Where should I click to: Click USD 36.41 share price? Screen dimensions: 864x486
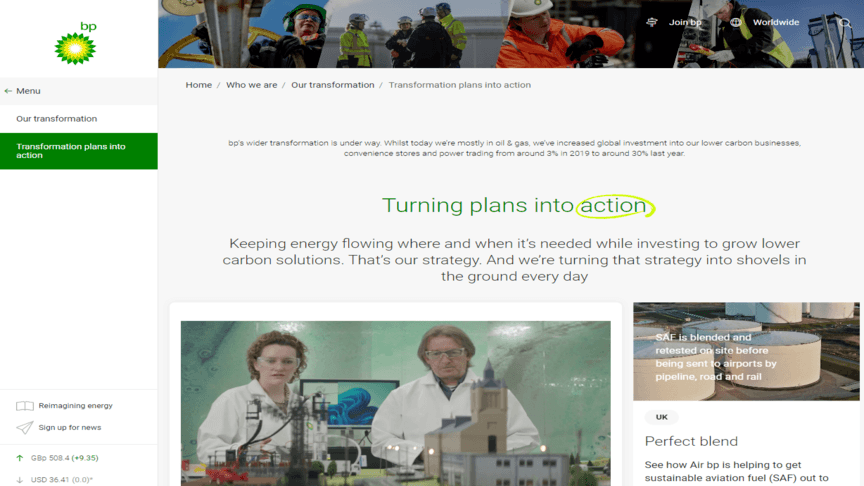(x=62, y=480)
